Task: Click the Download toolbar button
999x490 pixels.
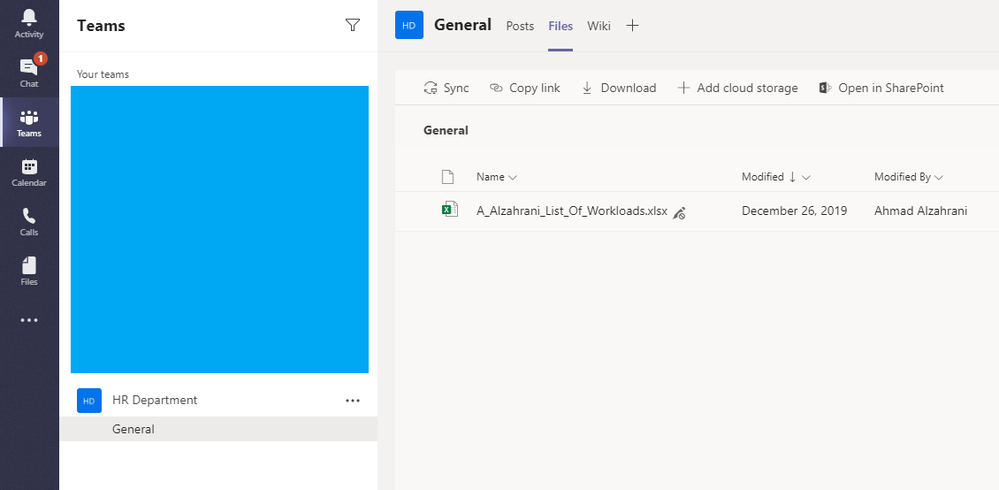Action: (x=619, y=88)
